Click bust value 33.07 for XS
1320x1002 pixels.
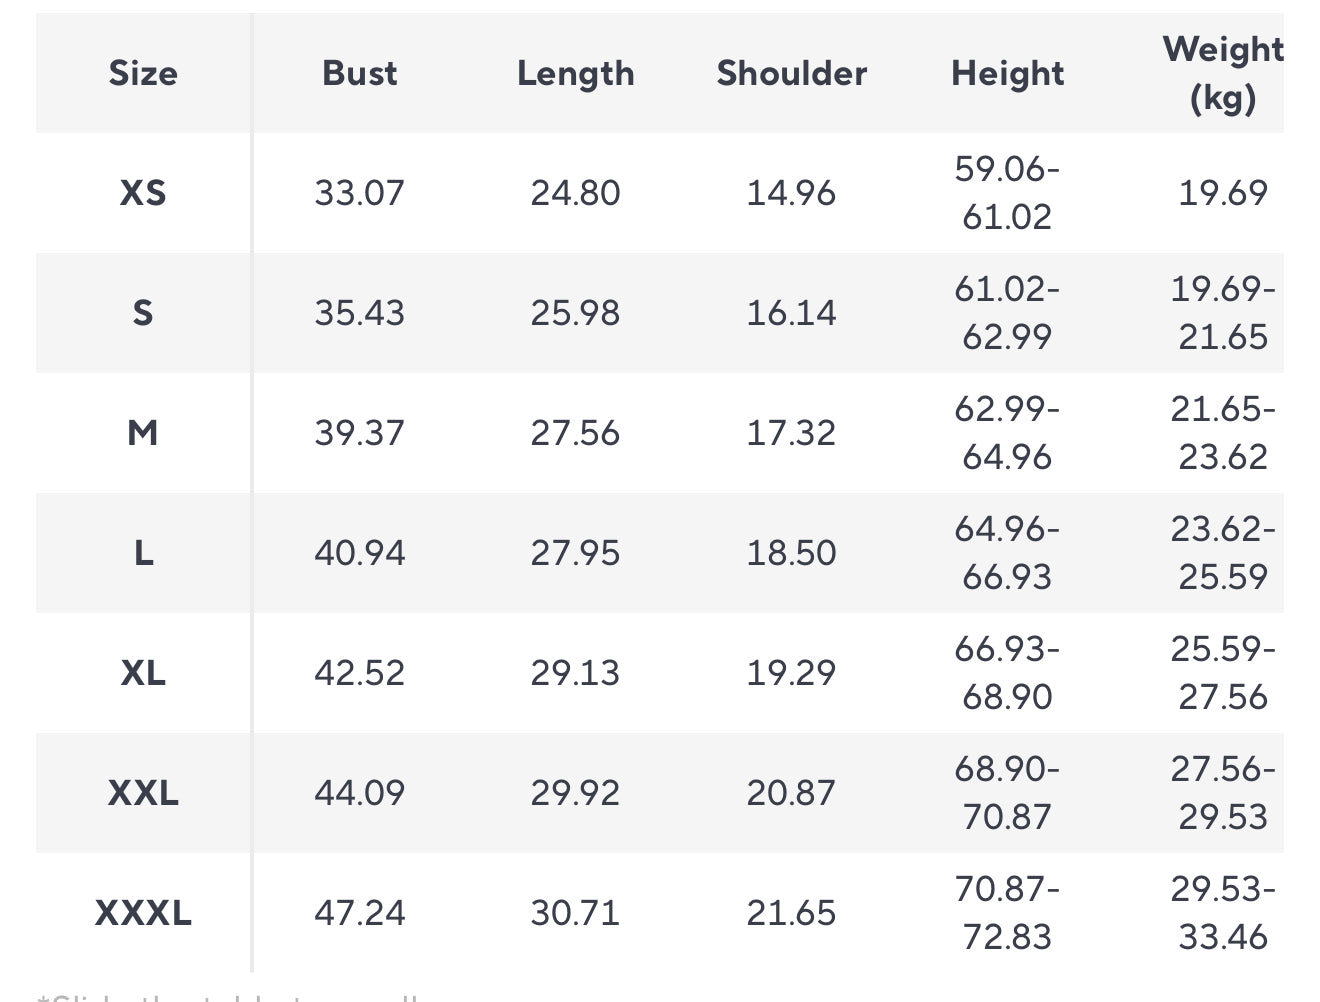[359, 192]
